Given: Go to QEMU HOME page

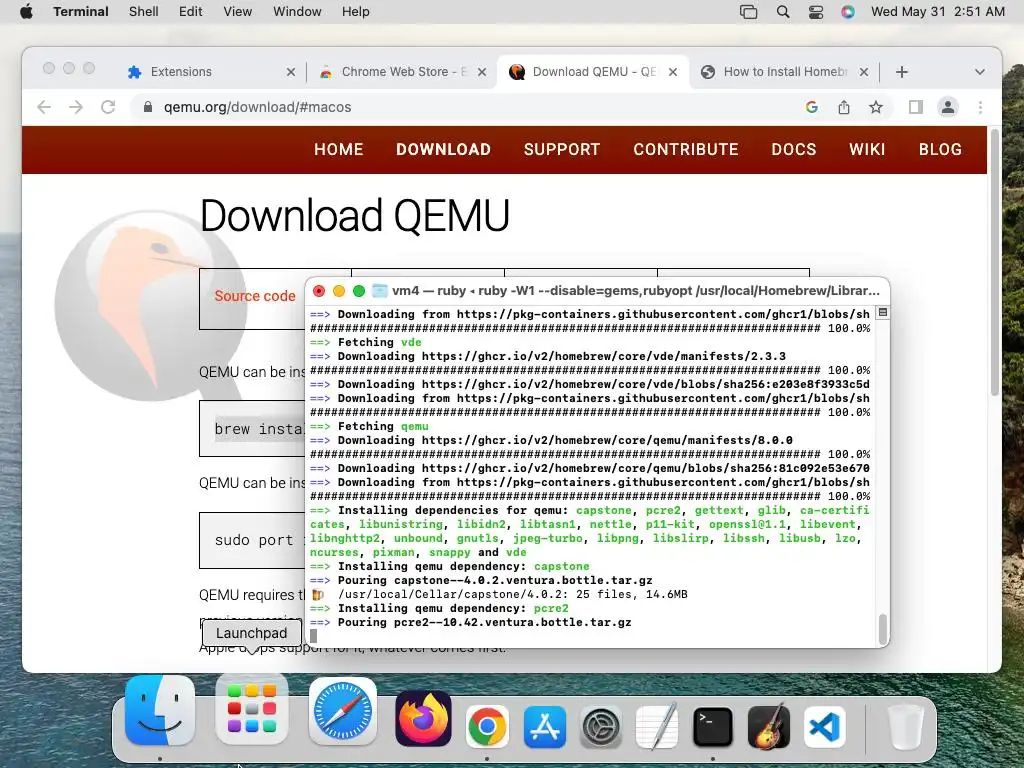Looking at the screenshot, I should point(338,150).
